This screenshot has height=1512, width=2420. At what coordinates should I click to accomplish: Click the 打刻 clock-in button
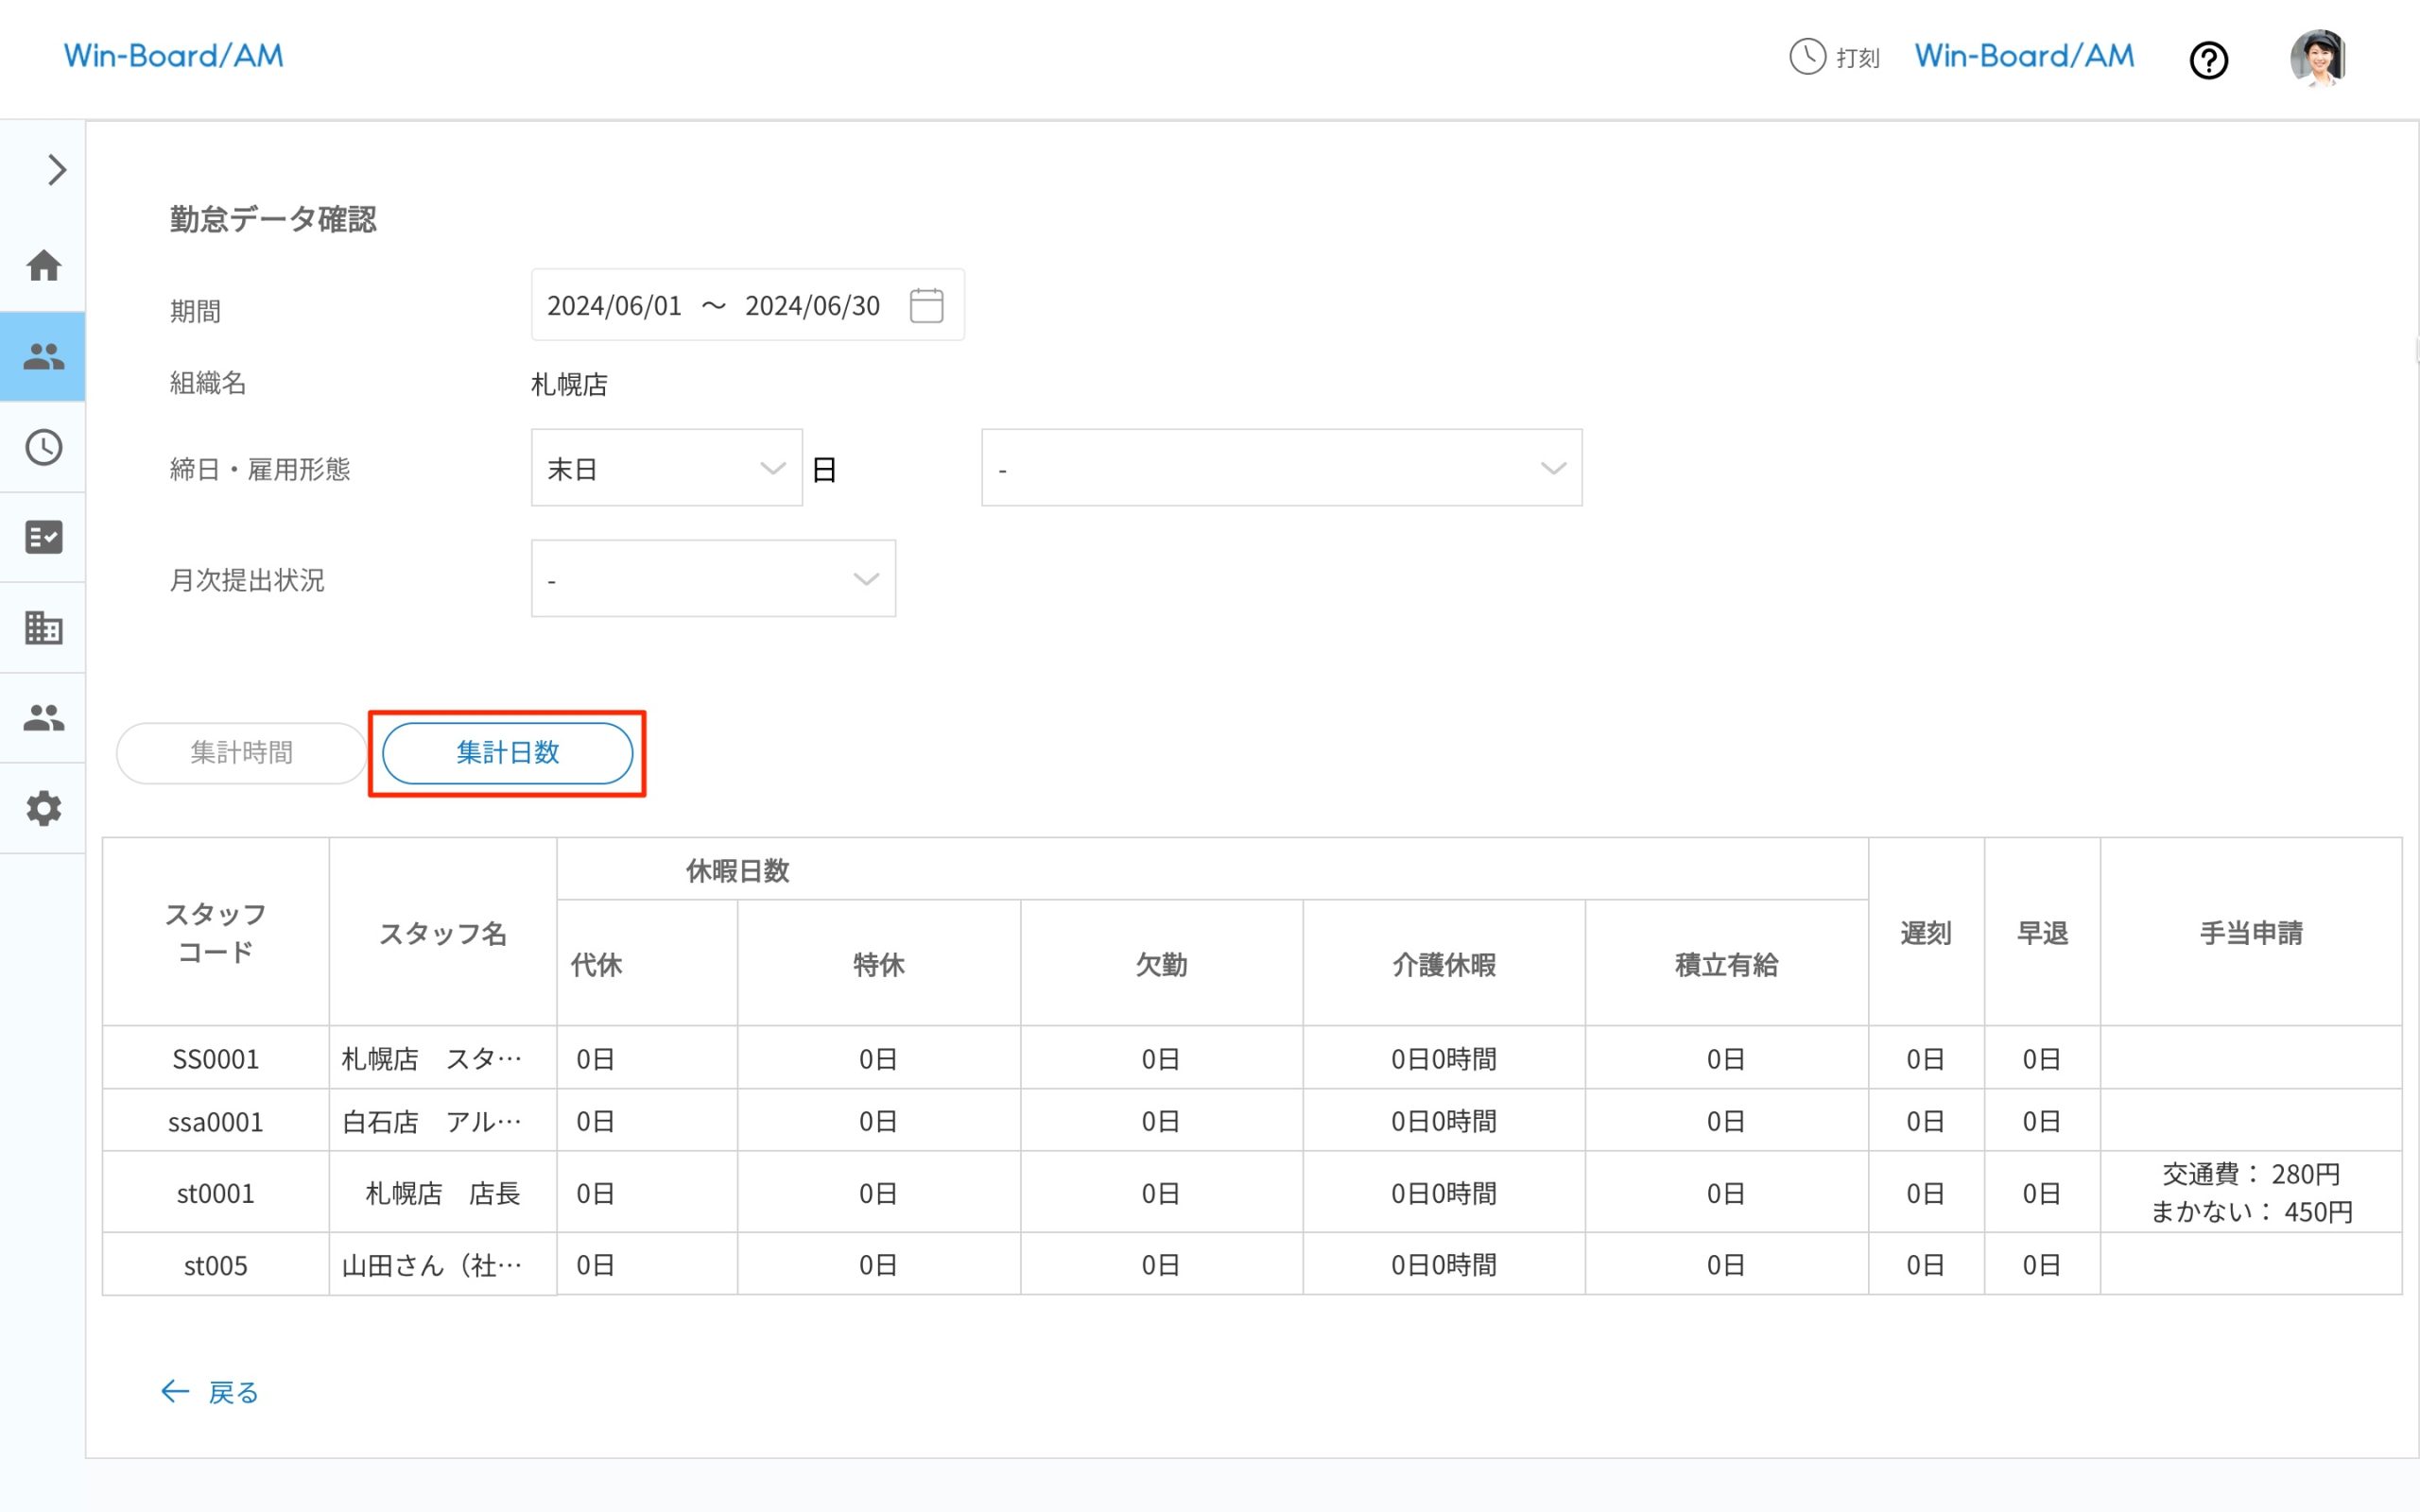click(1834, 57)
